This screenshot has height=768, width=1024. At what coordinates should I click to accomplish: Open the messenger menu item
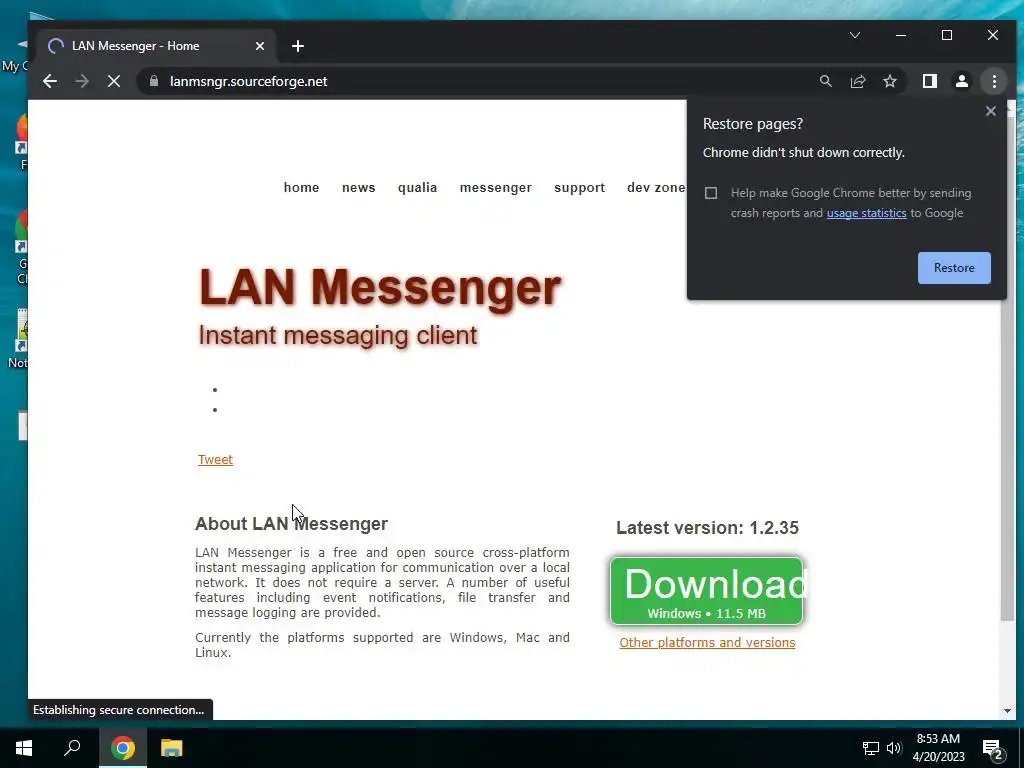[496, 187]
